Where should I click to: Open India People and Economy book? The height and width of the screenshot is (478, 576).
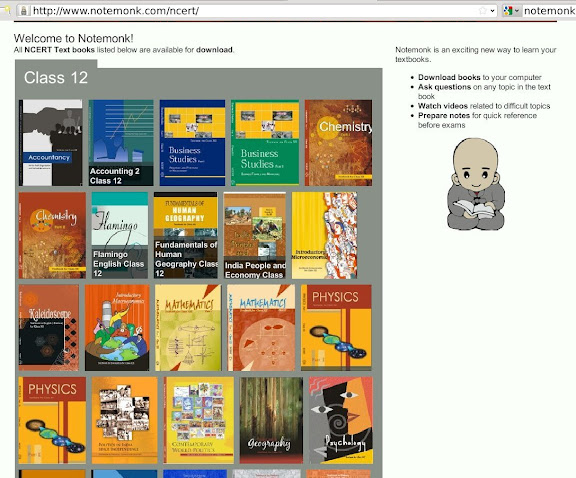click(255, 235)
